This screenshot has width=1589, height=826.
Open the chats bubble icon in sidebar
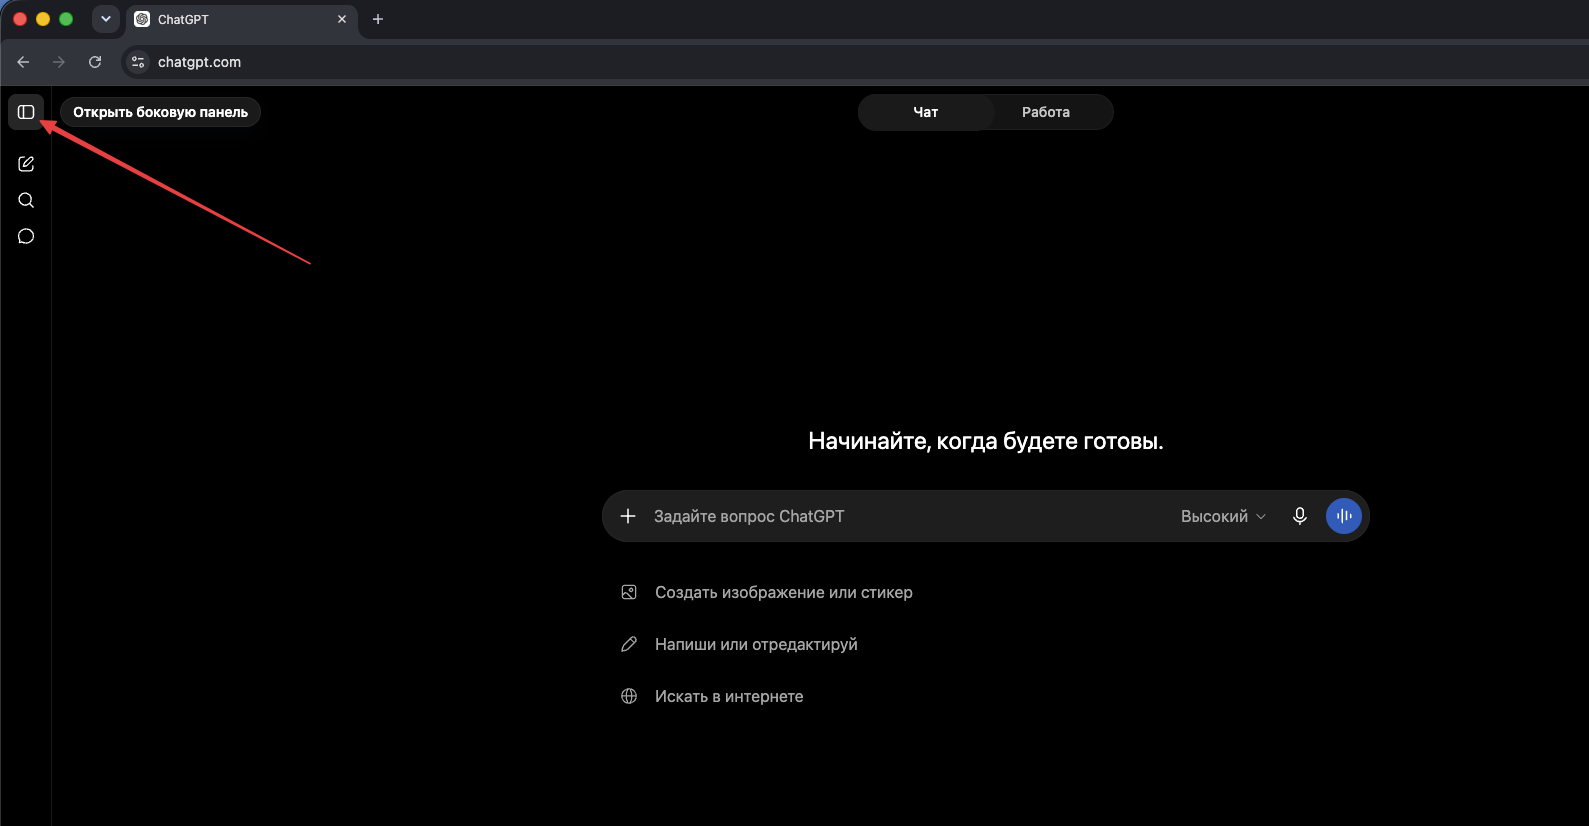click(26, 236)
